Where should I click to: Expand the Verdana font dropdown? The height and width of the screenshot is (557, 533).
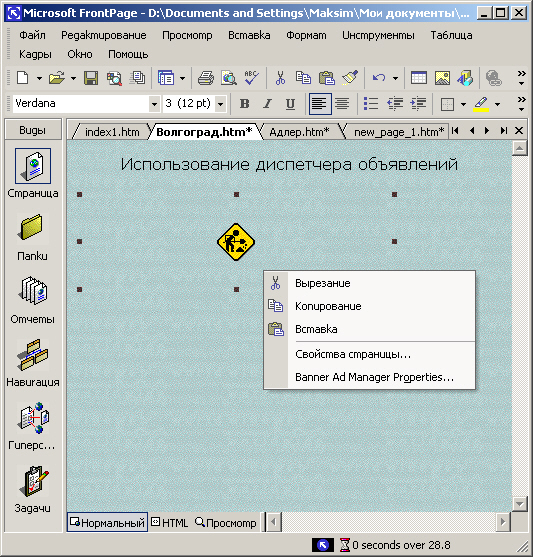154,104
